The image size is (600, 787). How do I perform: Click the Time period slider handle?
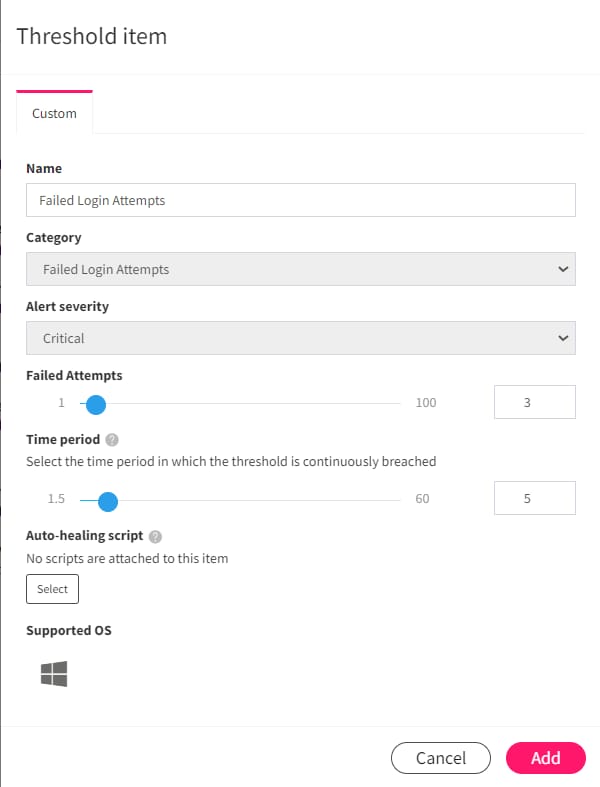108,499
